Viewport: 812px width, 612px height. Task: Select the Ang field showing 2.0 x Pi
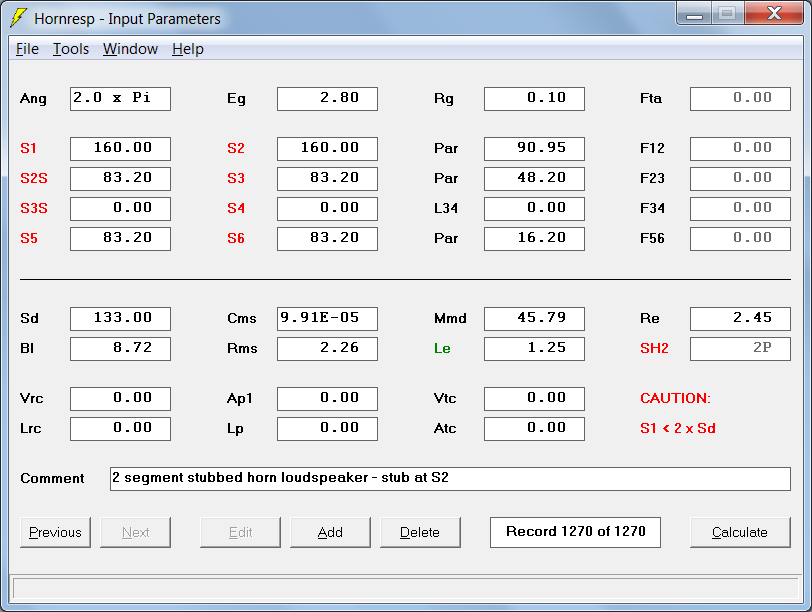pos(120,99)
